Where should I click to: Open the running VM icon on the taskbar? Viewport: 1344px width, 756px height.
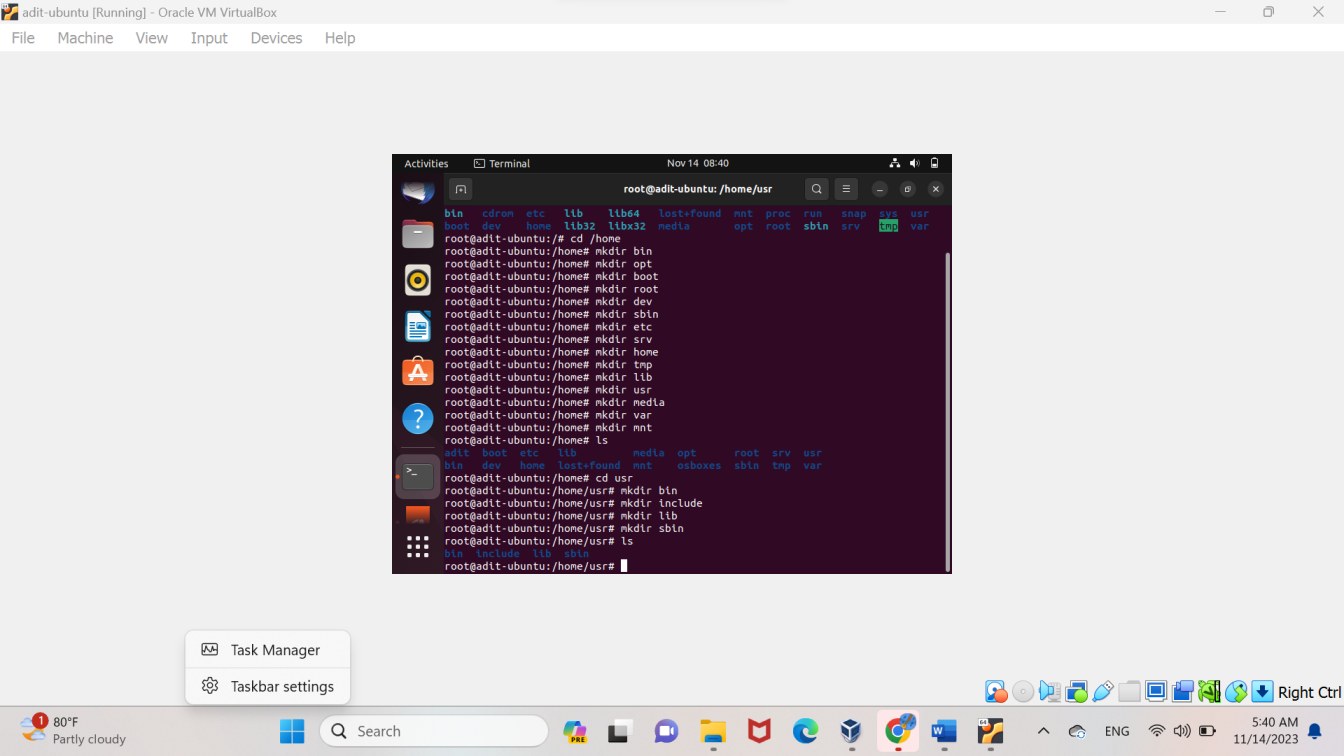(x=990, y=732)
